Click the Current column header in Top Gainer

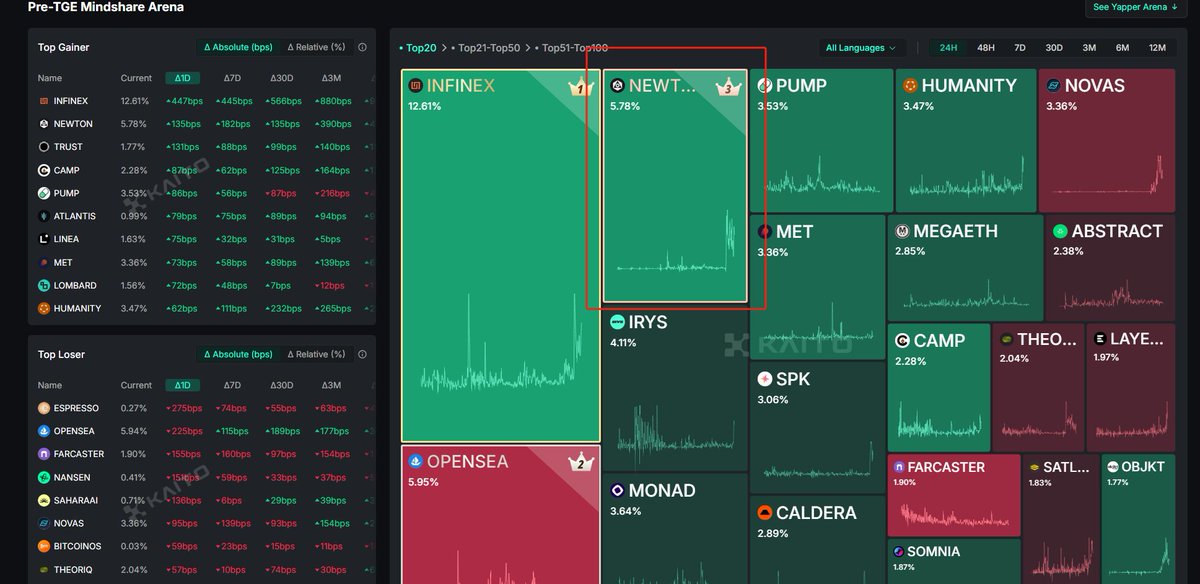[x=136, y=78]
